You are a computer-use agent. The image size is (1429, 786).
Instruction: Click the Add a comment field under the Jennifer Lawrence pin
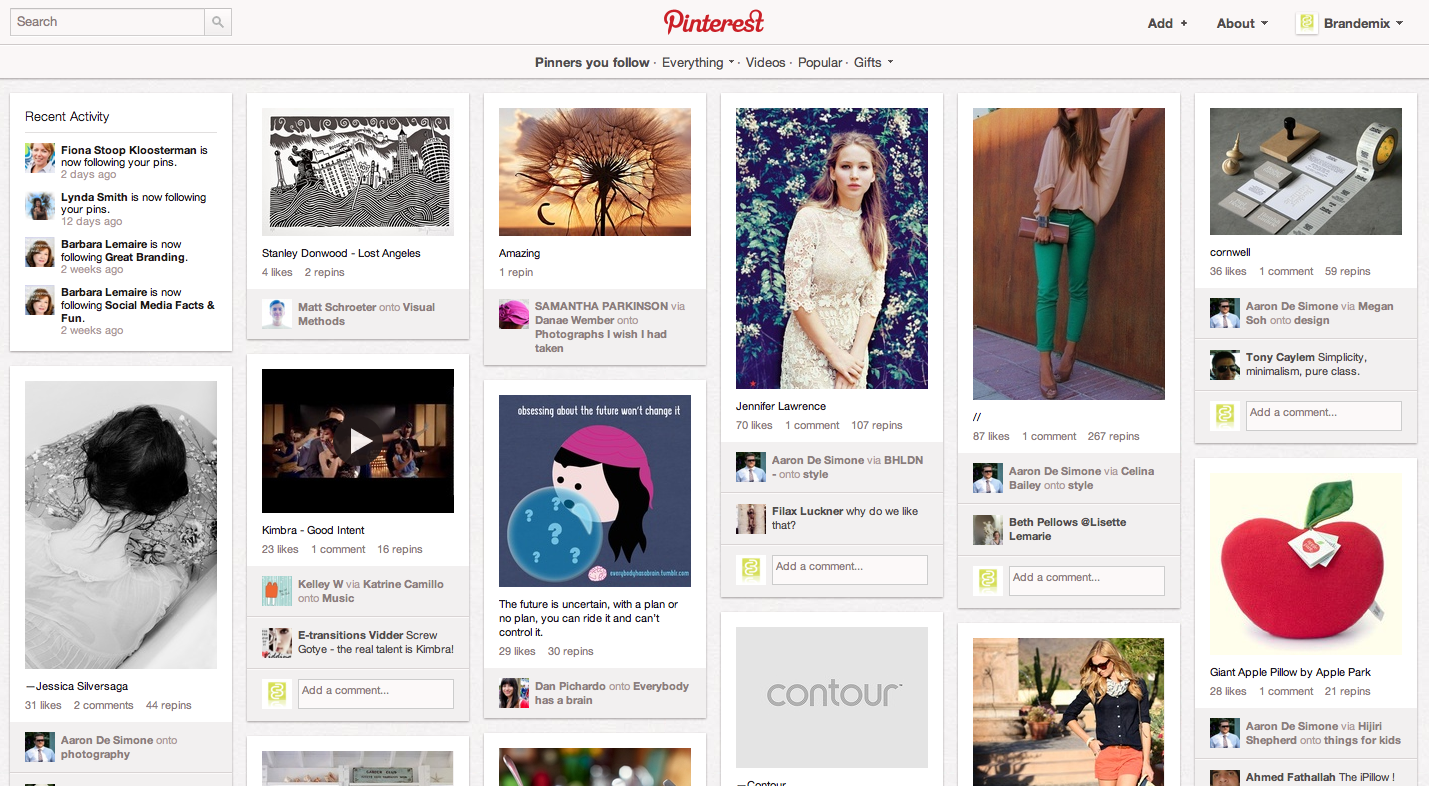click(x=849, y=569)
